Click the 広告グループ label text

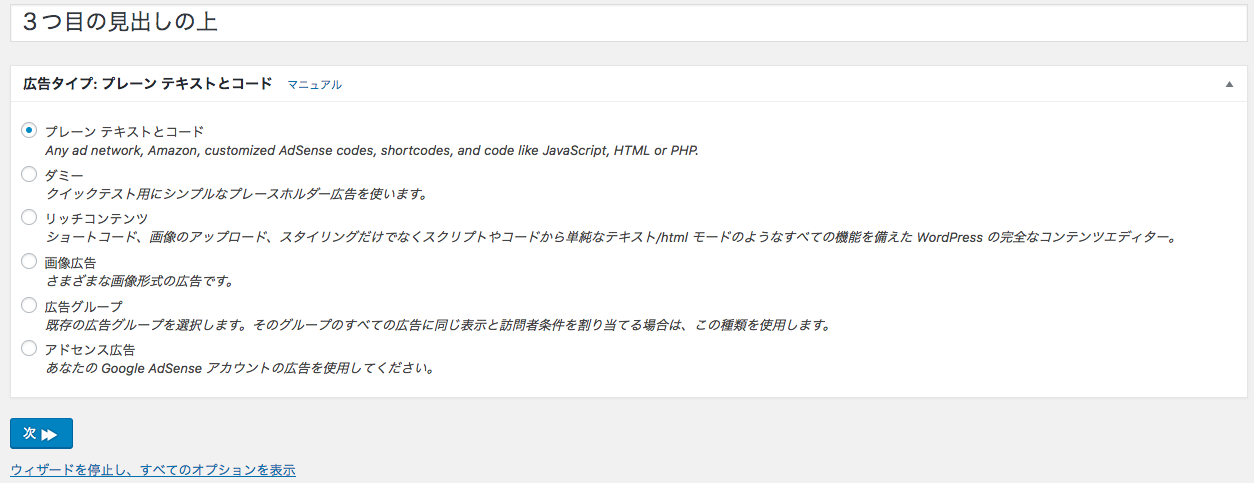tap(84, 306)
